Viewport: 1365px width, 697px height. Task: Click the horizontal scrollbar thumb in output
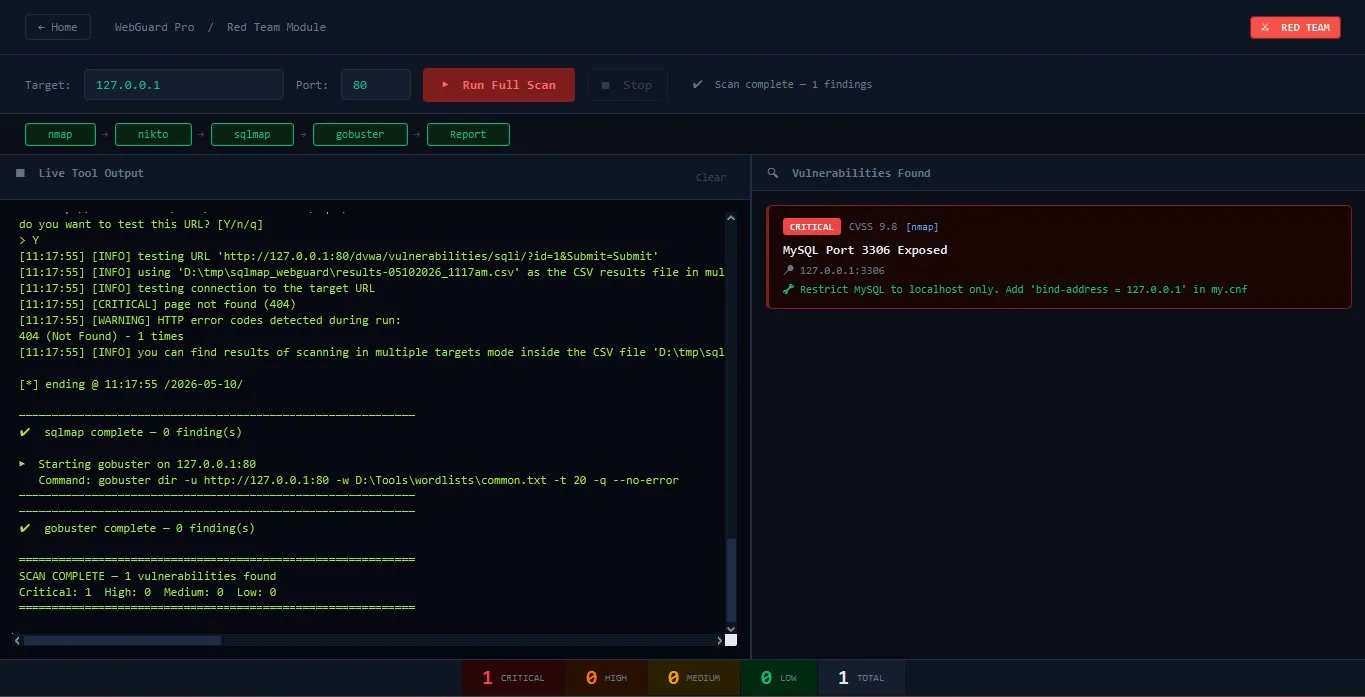pos(122,640)
